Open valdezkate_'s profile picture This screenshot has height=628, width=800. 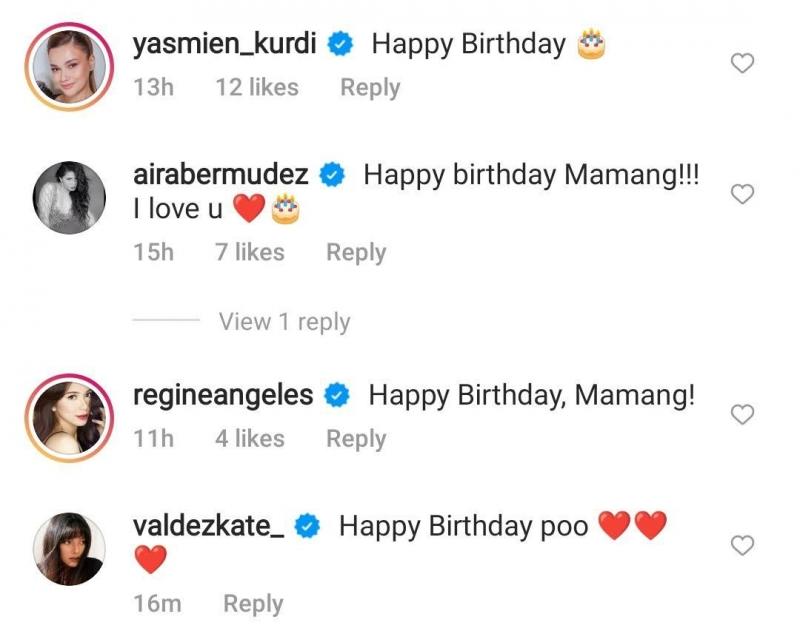pos(69,549)
